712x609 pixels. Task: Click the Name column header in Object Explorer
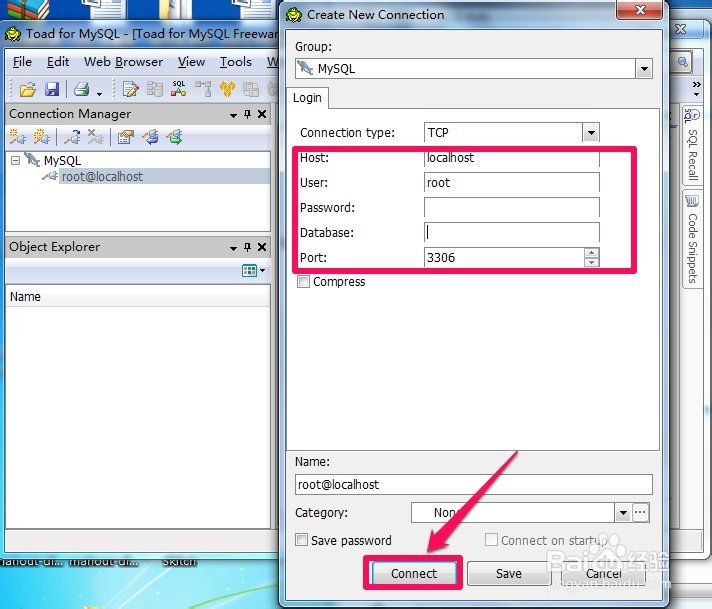coord(138,297)
